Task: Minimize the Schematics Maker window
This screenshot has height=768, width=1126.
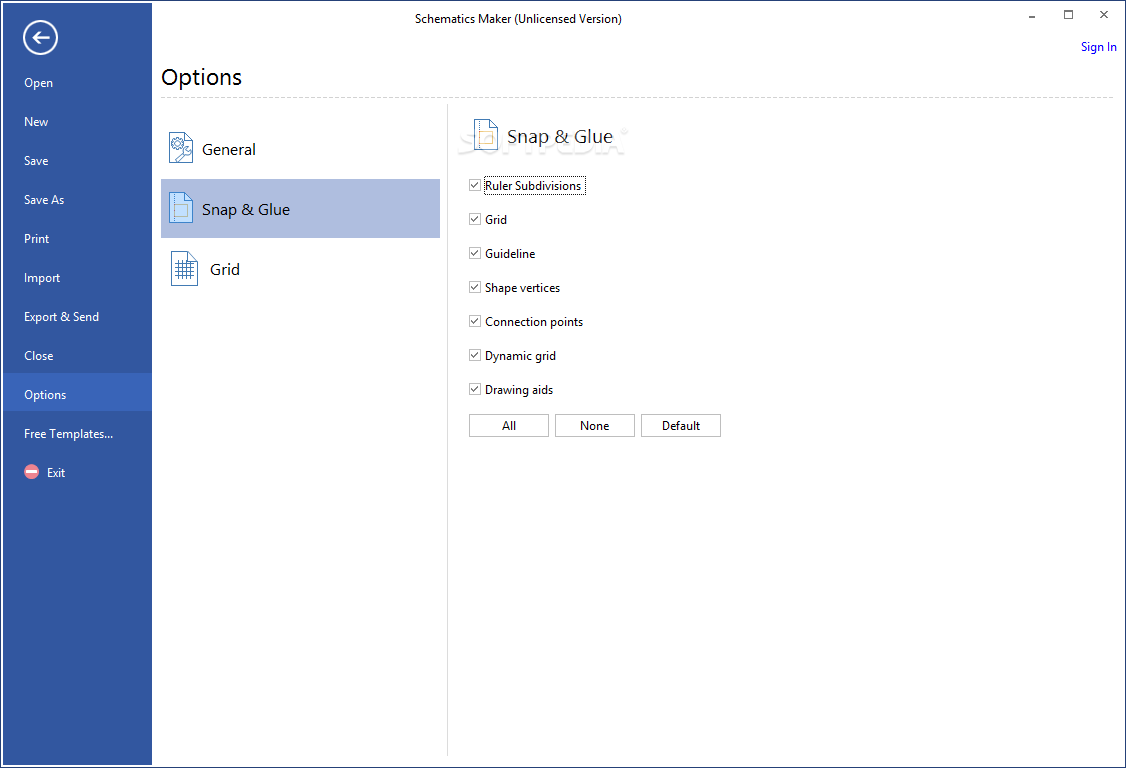Action: (1032, 16)
